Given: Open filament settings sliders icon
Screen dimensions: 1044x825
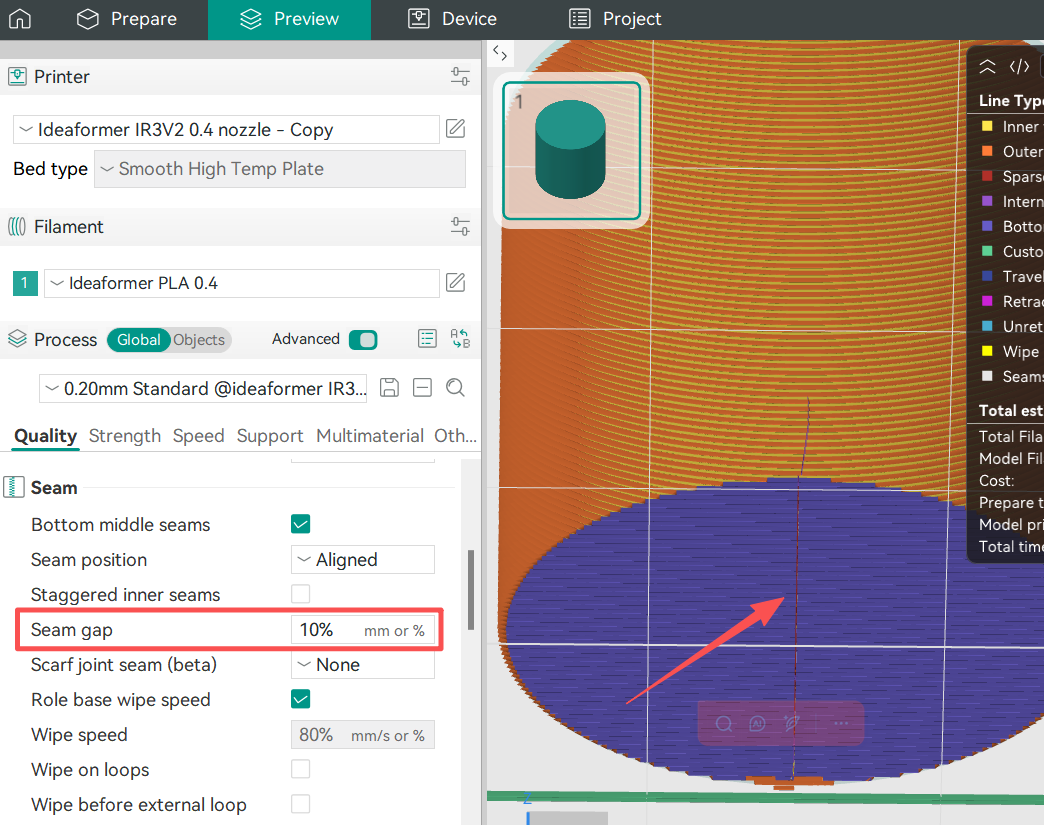Looking at the screenshot, I should click(460, 226).
